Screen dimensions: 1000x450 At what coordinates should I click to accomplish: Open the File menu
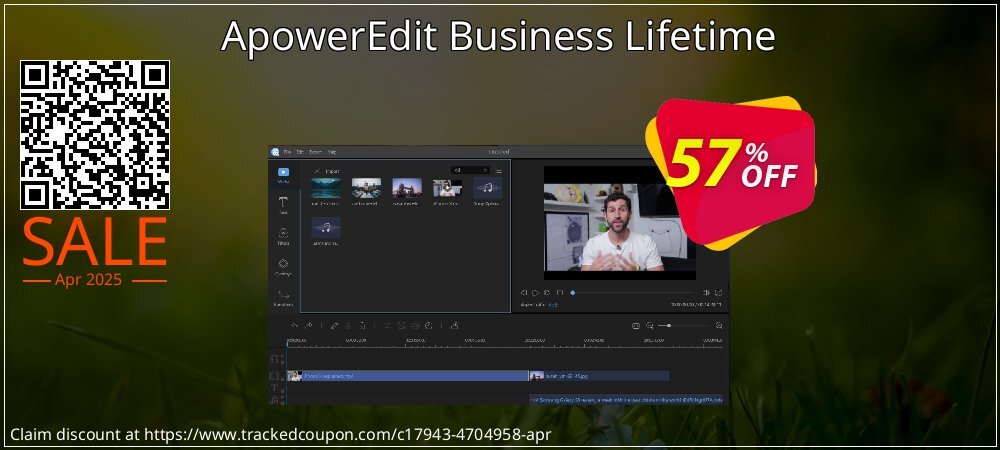287,152
